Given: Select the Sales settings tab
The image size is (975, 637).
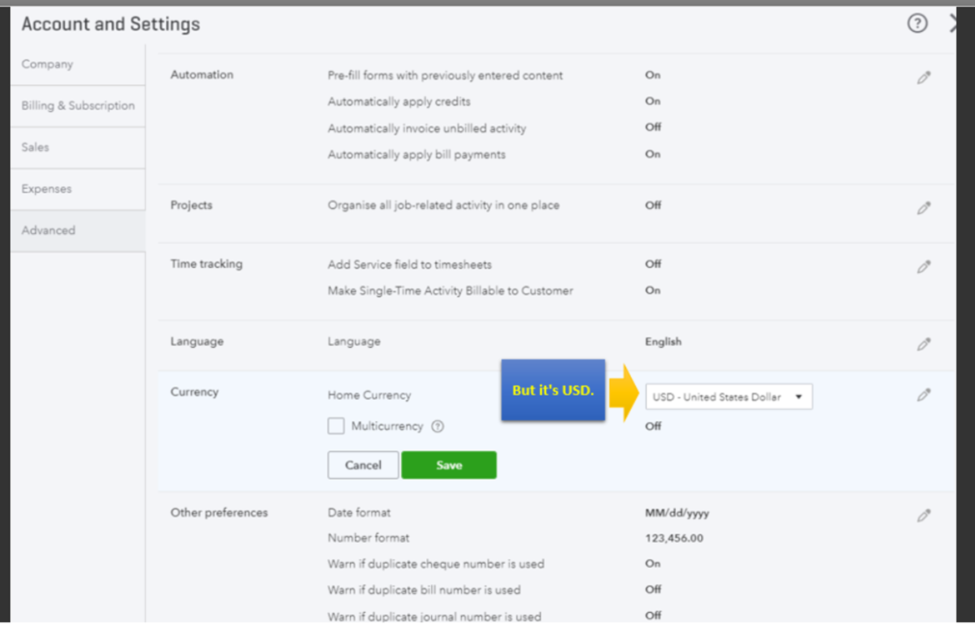Looking at the screenshot, I should (x=36, y=147).
